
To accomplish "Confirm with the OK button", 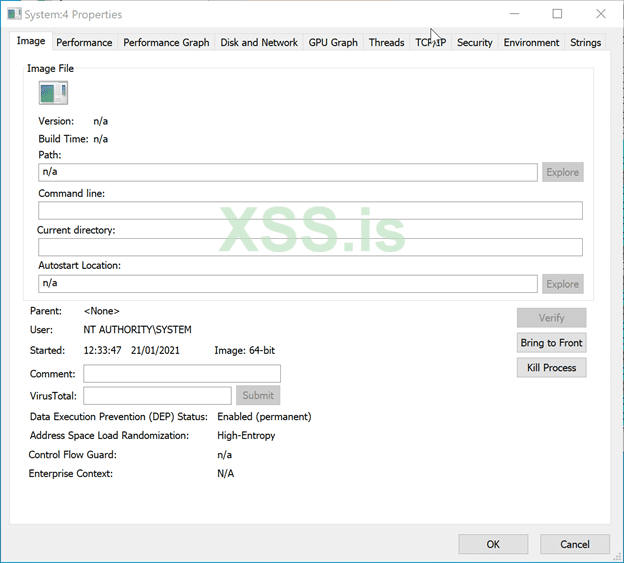I will tap(493, 544).
